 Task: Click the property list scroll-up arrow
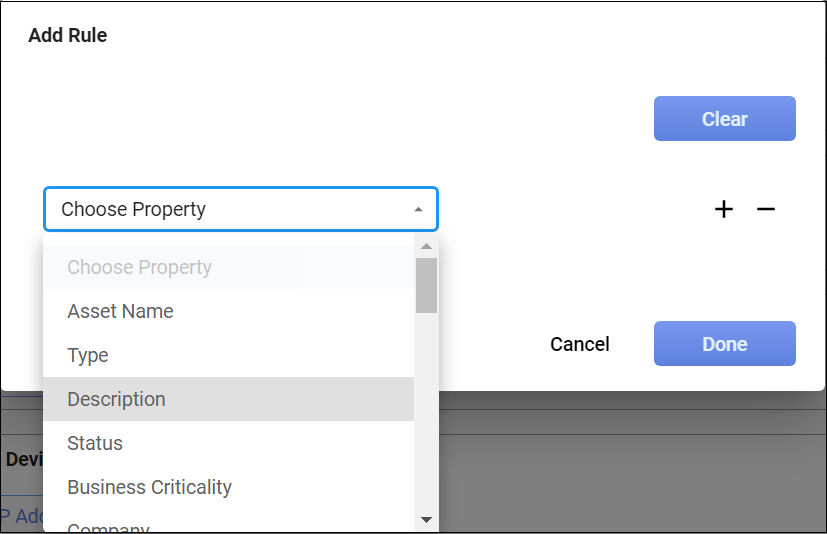click(x=426, y=247)
